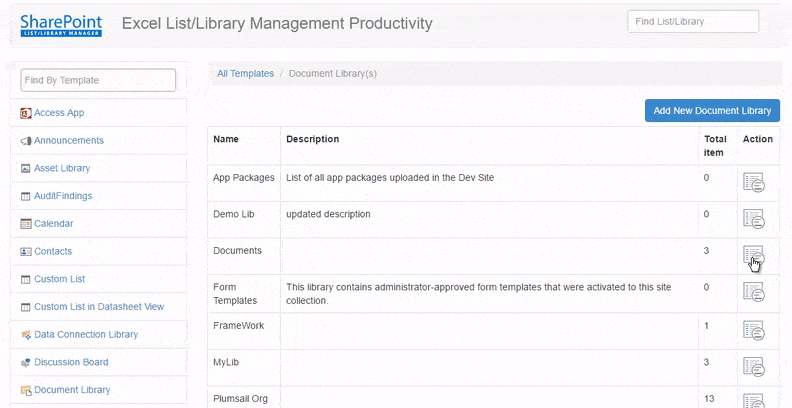
Task: Click the Announcements megaphone icon
Action: [x=26, y=141]
